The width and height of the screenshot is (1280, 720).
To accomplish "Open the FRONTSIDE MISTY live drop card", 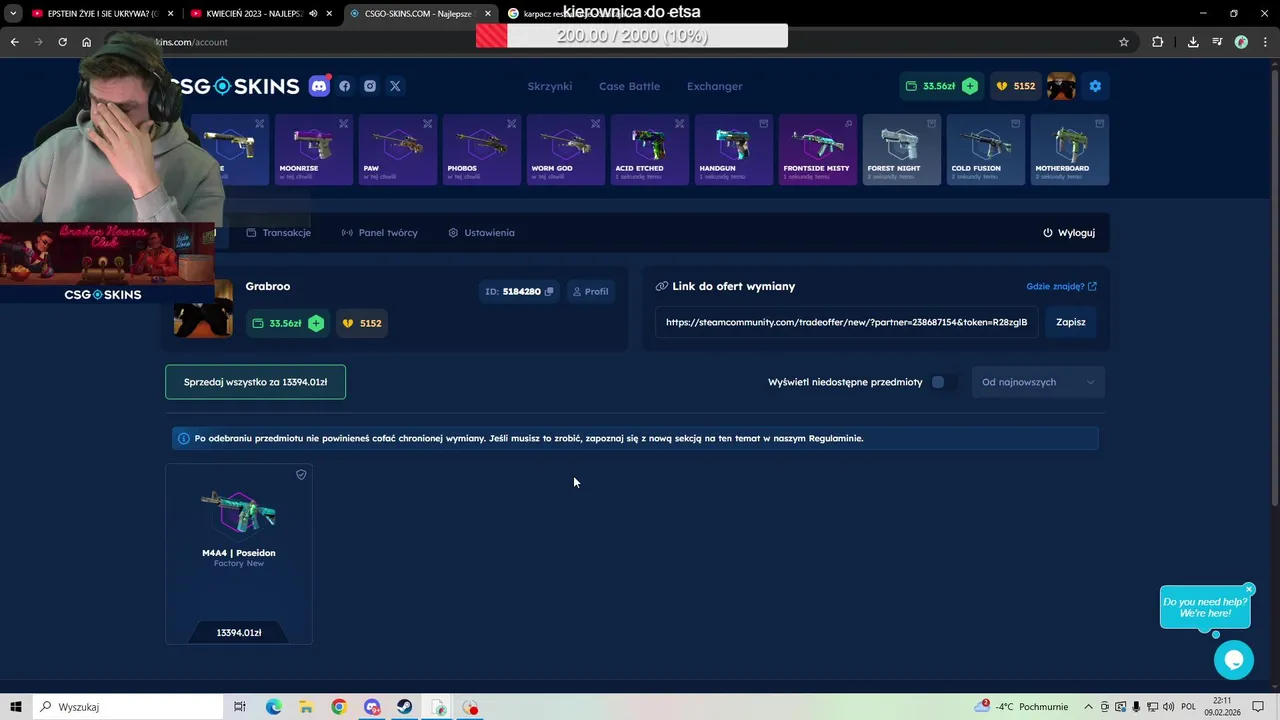I will (x=818, y=150).
